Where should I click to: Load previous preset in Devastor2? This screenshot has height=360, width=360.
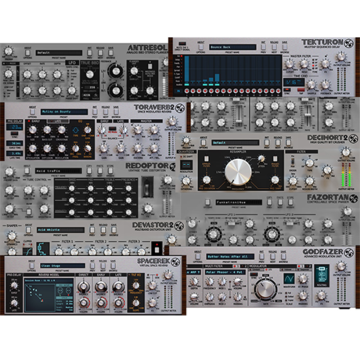pos(92,230)
